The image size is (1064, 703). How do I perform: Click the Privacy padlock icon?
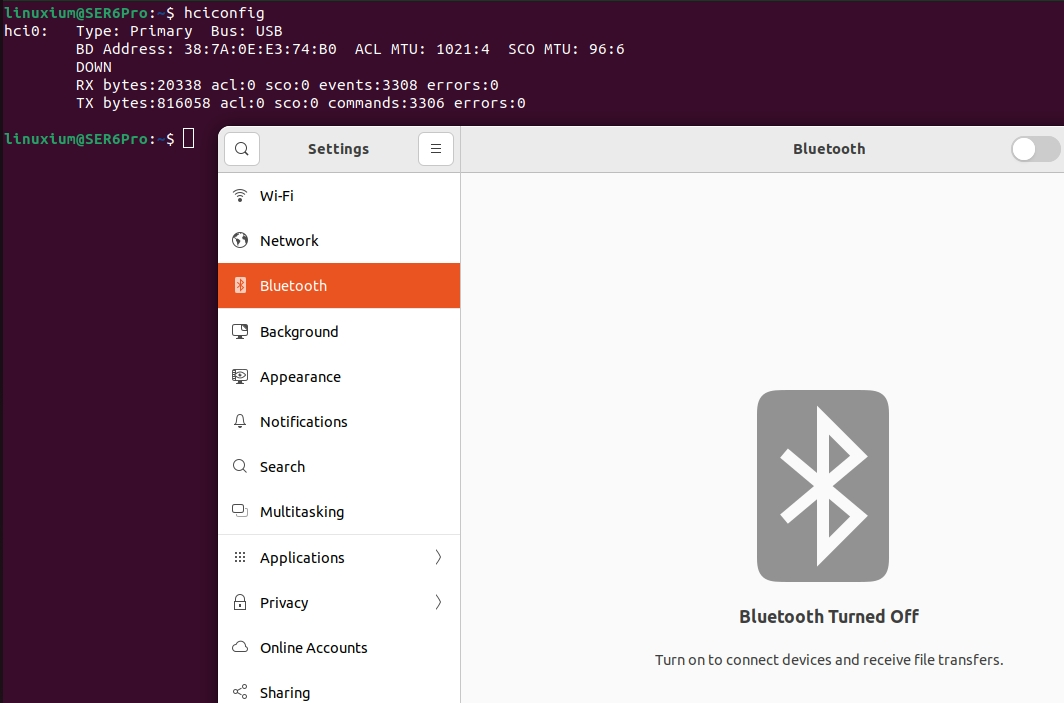click(240, 602)
